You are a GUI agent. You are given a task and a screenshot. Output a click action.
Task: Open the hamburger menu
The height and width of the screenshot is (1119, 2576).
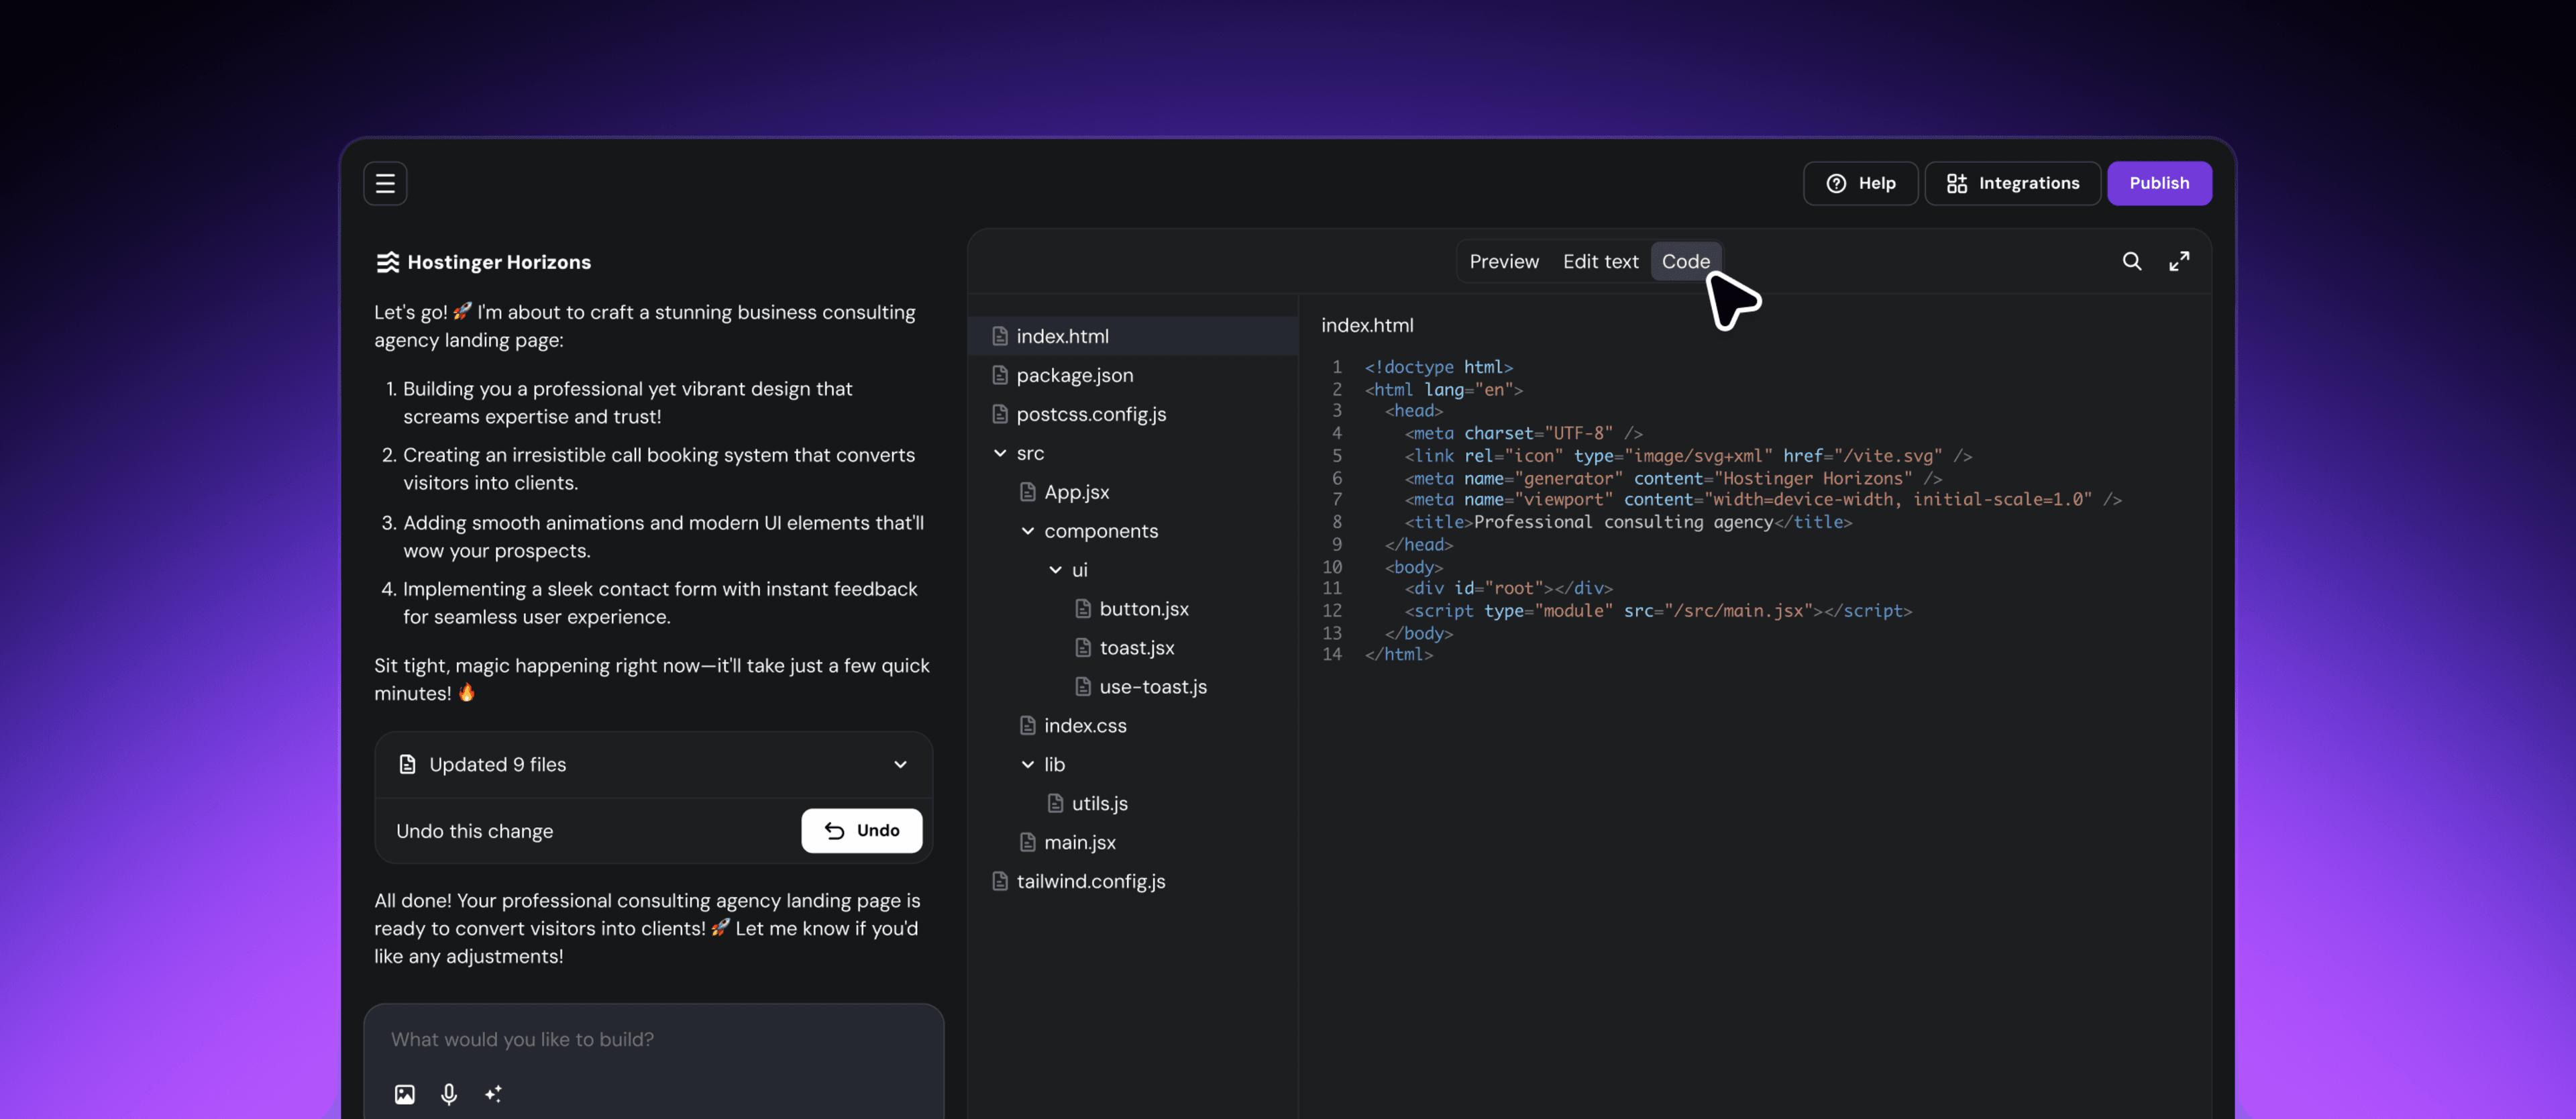pyautogui.click(x=385, y=183)
